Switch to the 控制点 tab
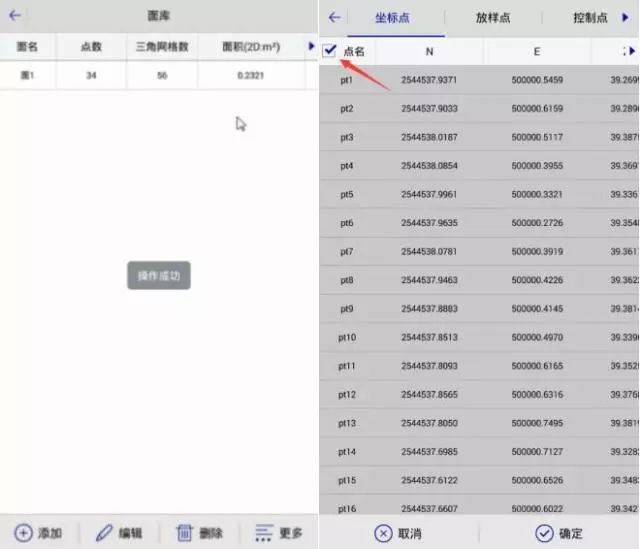Screen dimensions: 640x549 590,18
